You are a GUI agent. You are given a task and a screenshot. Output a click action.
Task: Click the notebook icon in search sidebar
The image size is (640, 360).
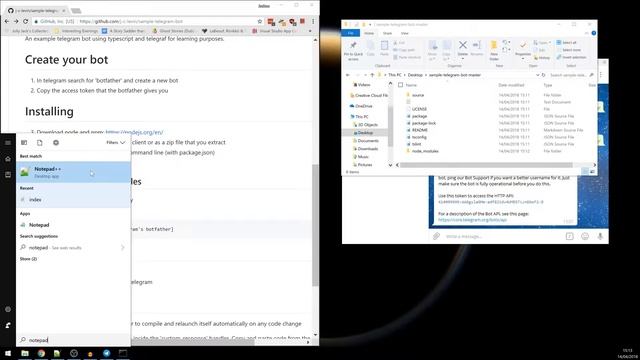(x=8, y=175)
